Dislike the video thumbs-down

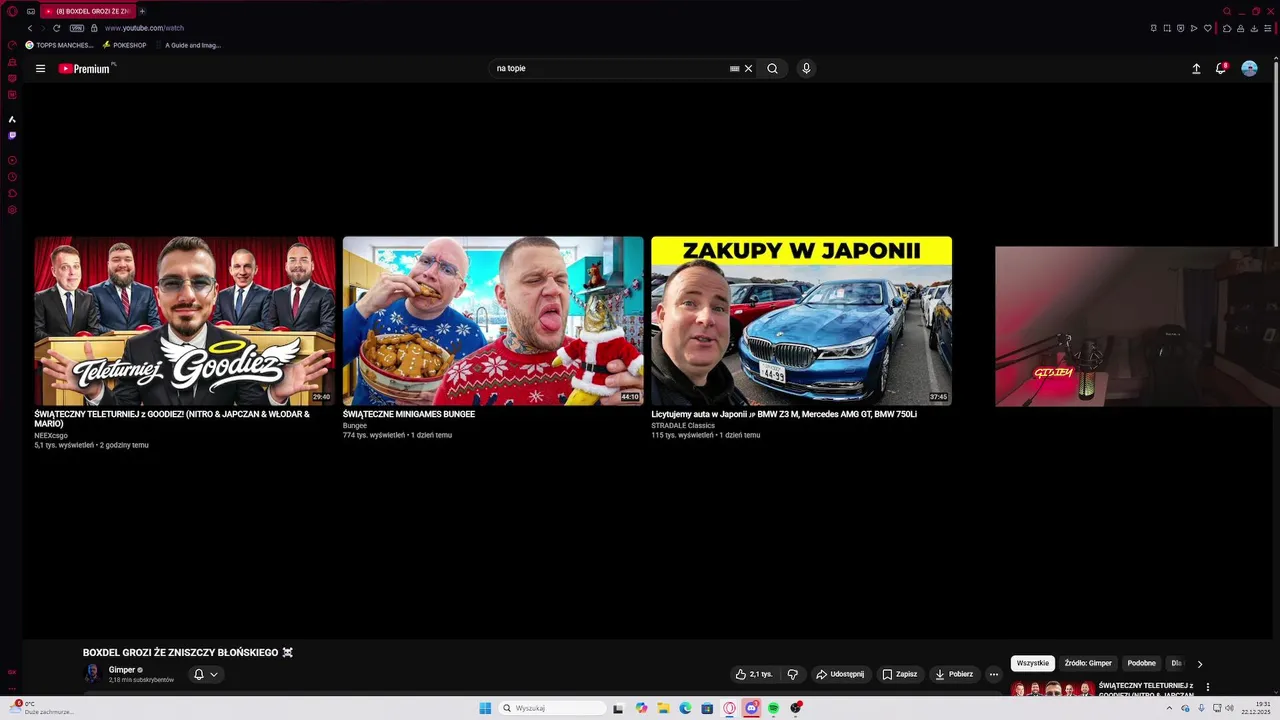[x=793, y=674]
